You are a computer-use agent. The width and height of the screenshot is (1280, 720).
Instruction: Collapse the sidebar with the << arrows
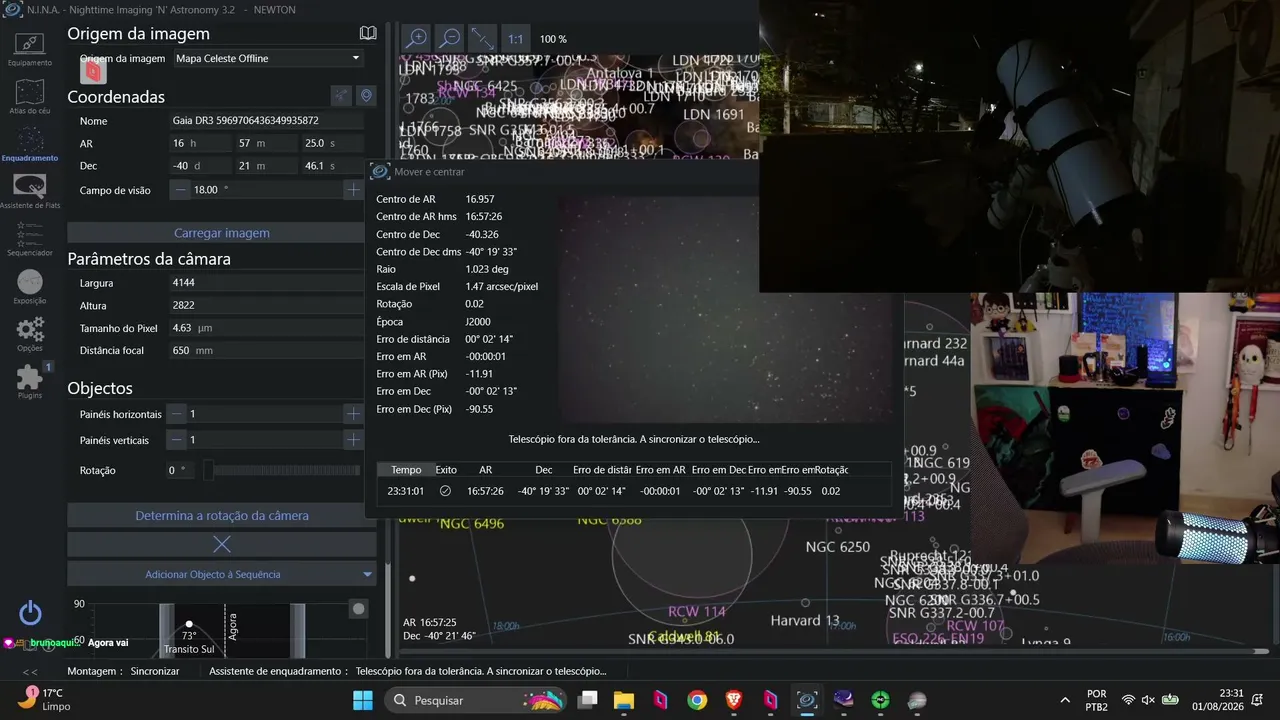[x=30, y=672]
